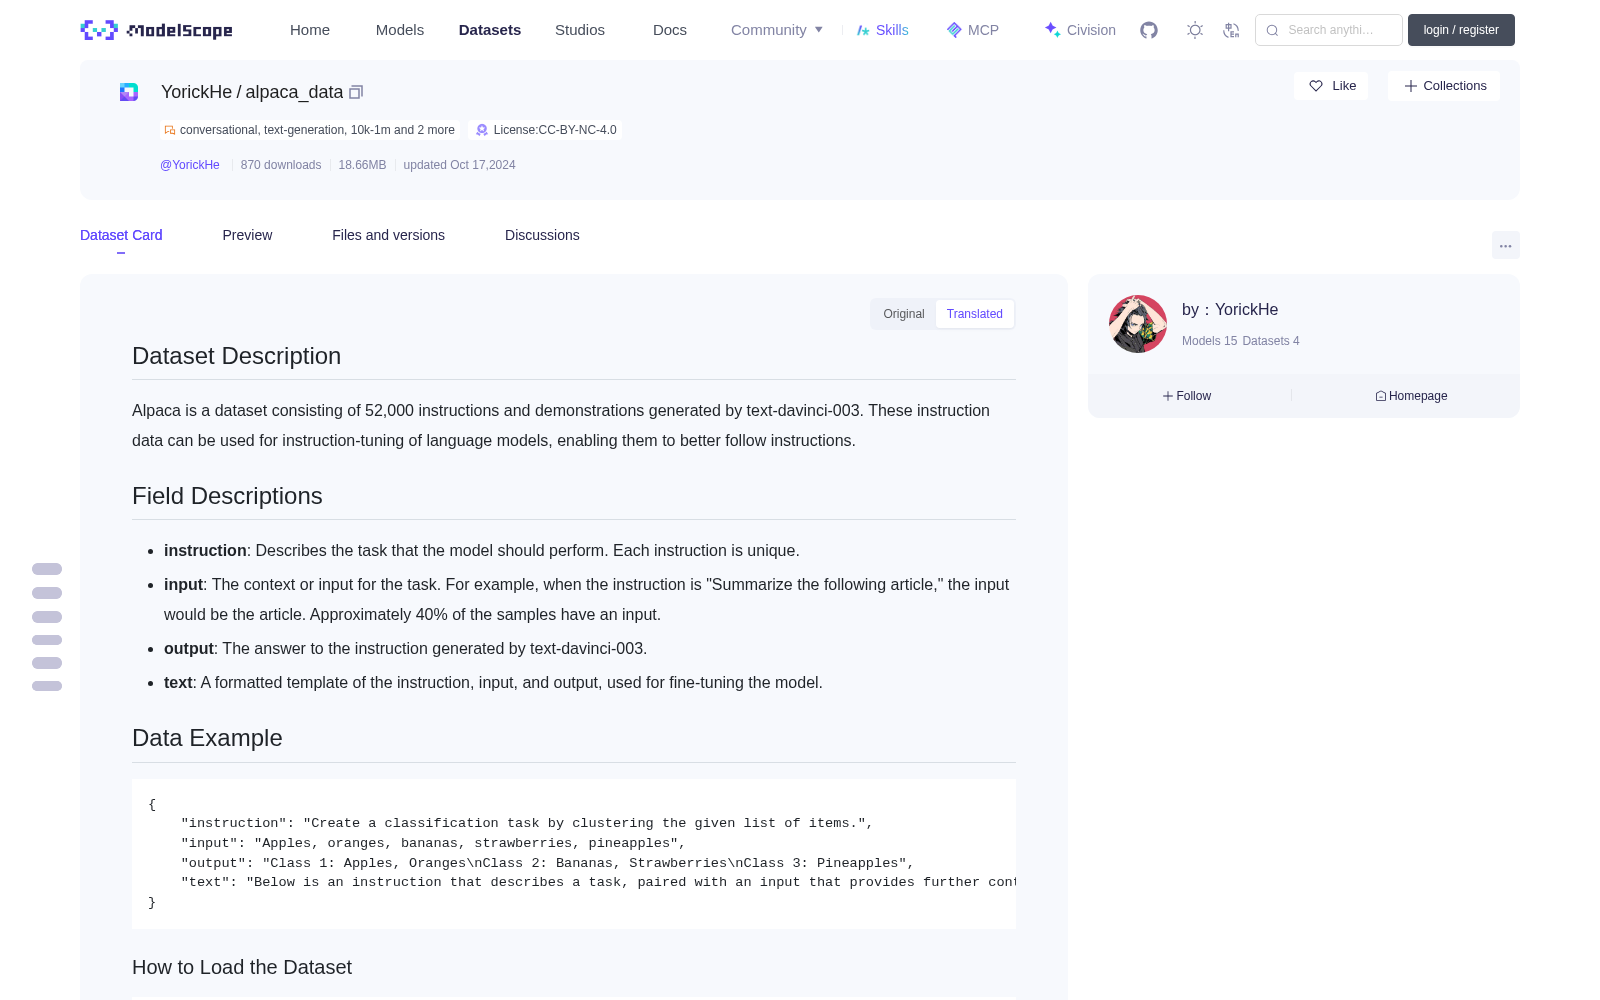Image resolution: width=1600 pixels, height=1000 pixels.
Task: Click the ModelScope logo
Action: (156, 30)
